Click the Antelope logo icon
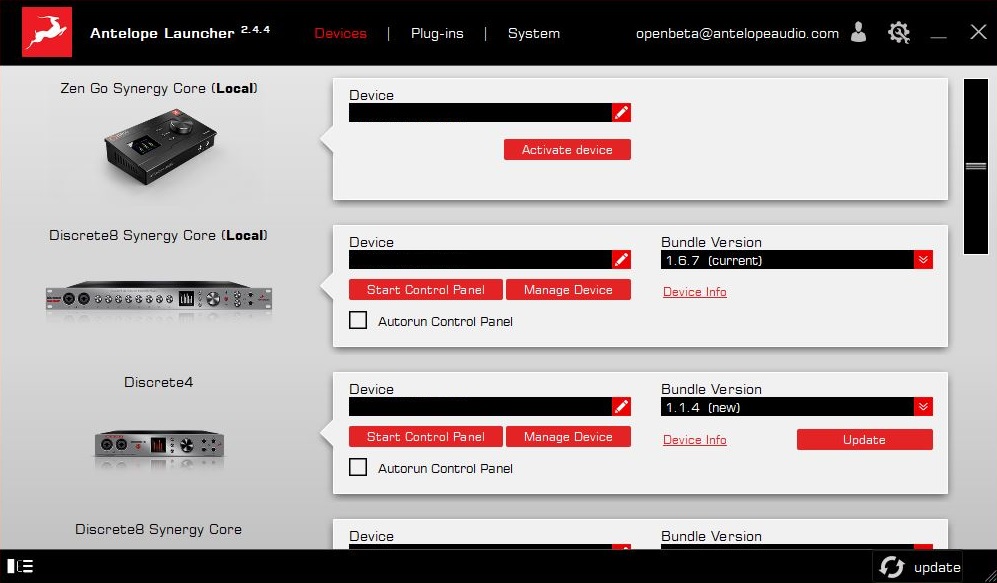The image size is (997, 583). 47,32
